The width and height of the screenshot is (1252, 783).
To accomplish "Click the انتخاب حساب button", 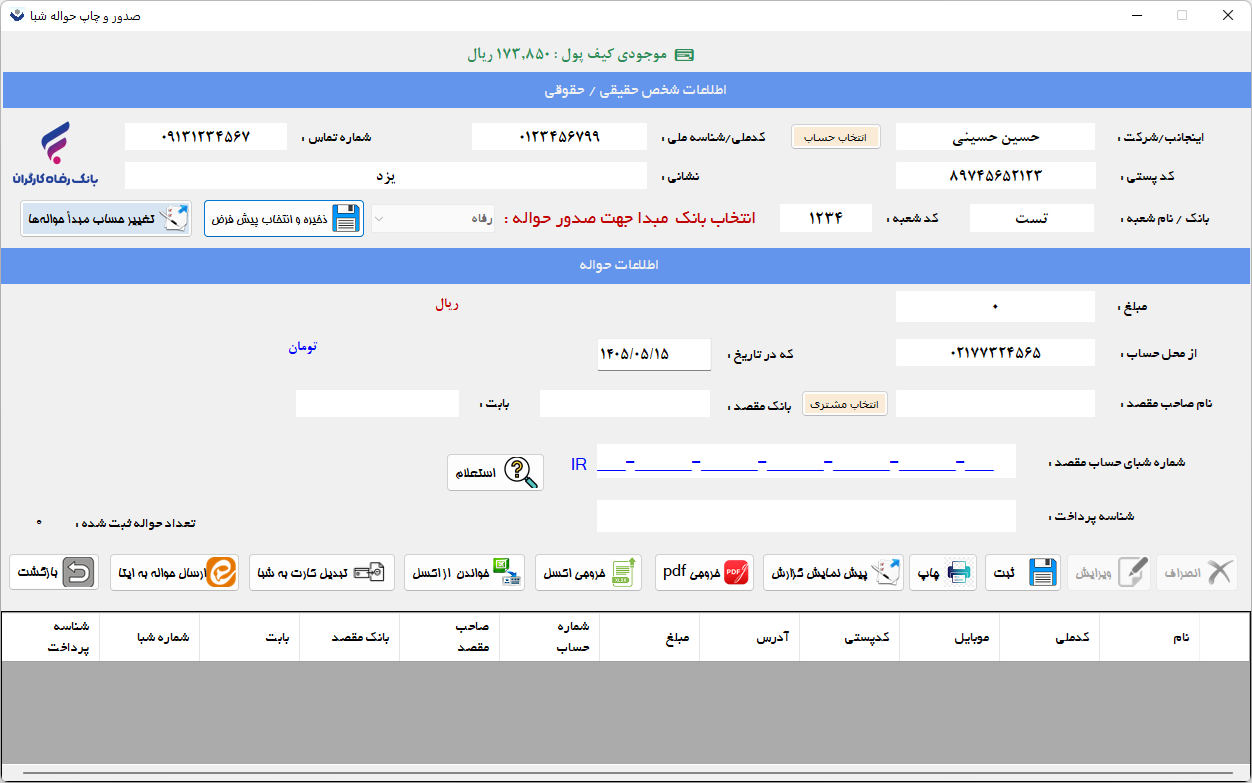I will [x=836, y=137].
